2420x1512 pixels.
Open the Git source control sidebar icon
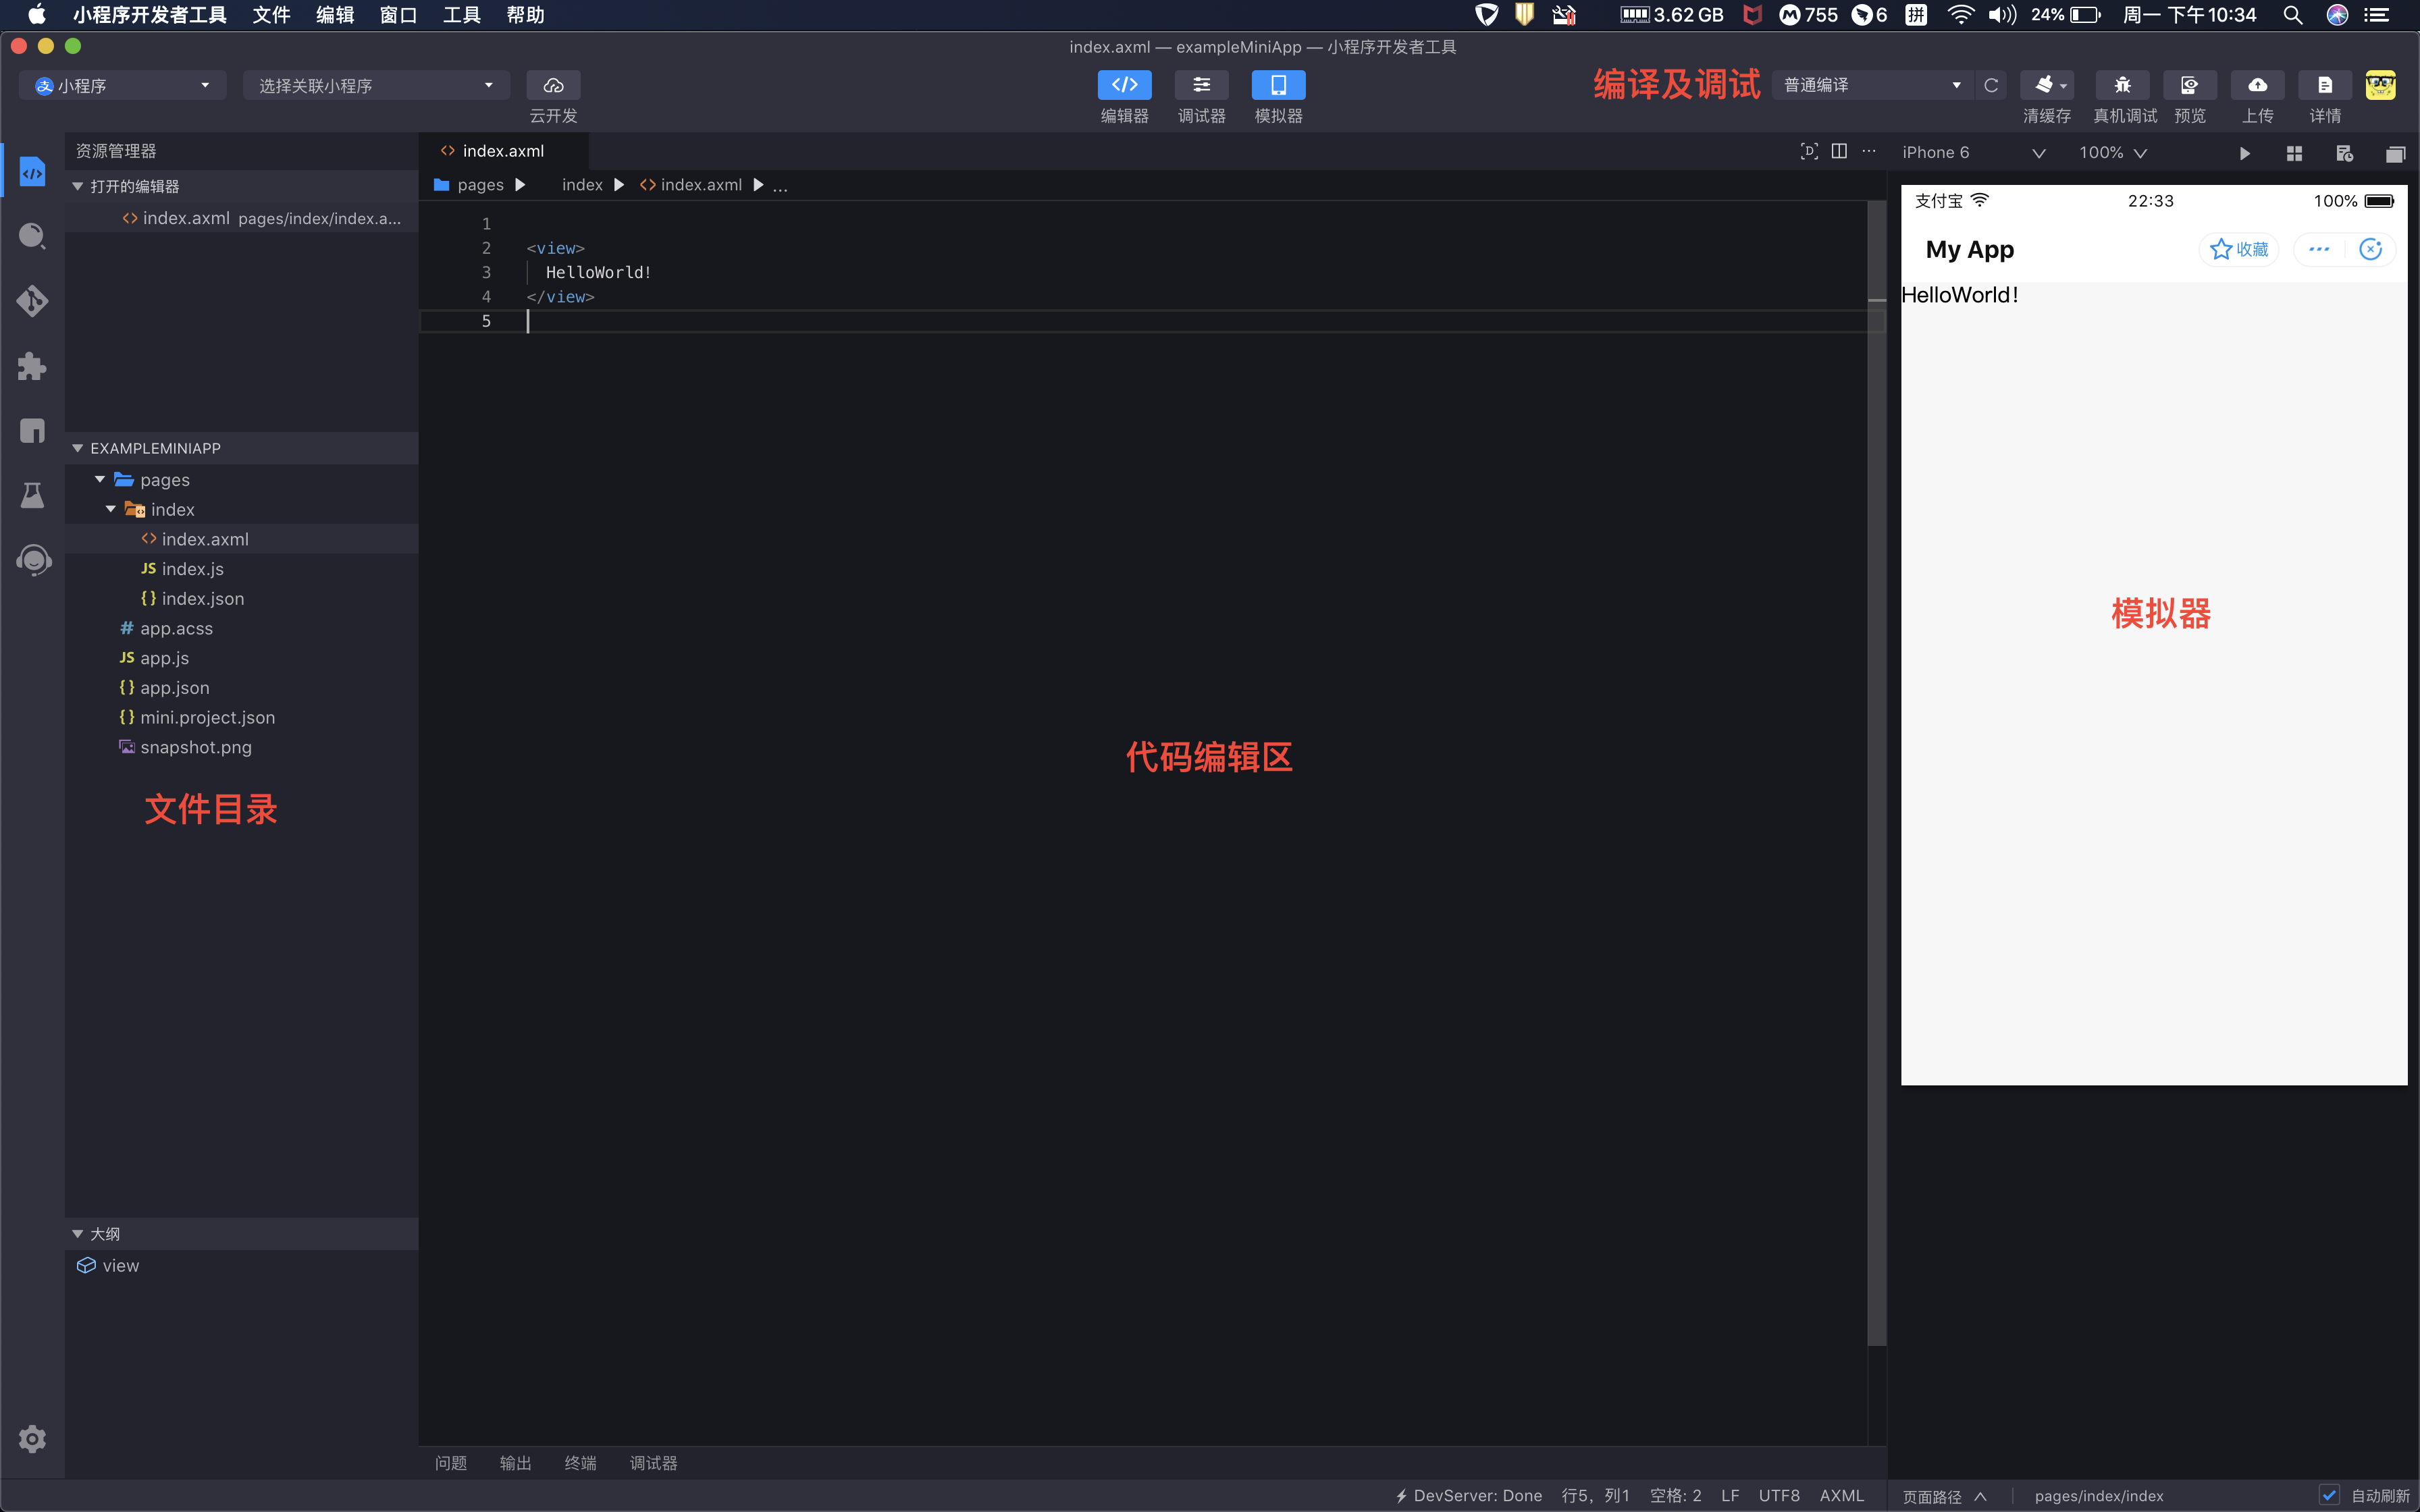(x=32, y=301)
